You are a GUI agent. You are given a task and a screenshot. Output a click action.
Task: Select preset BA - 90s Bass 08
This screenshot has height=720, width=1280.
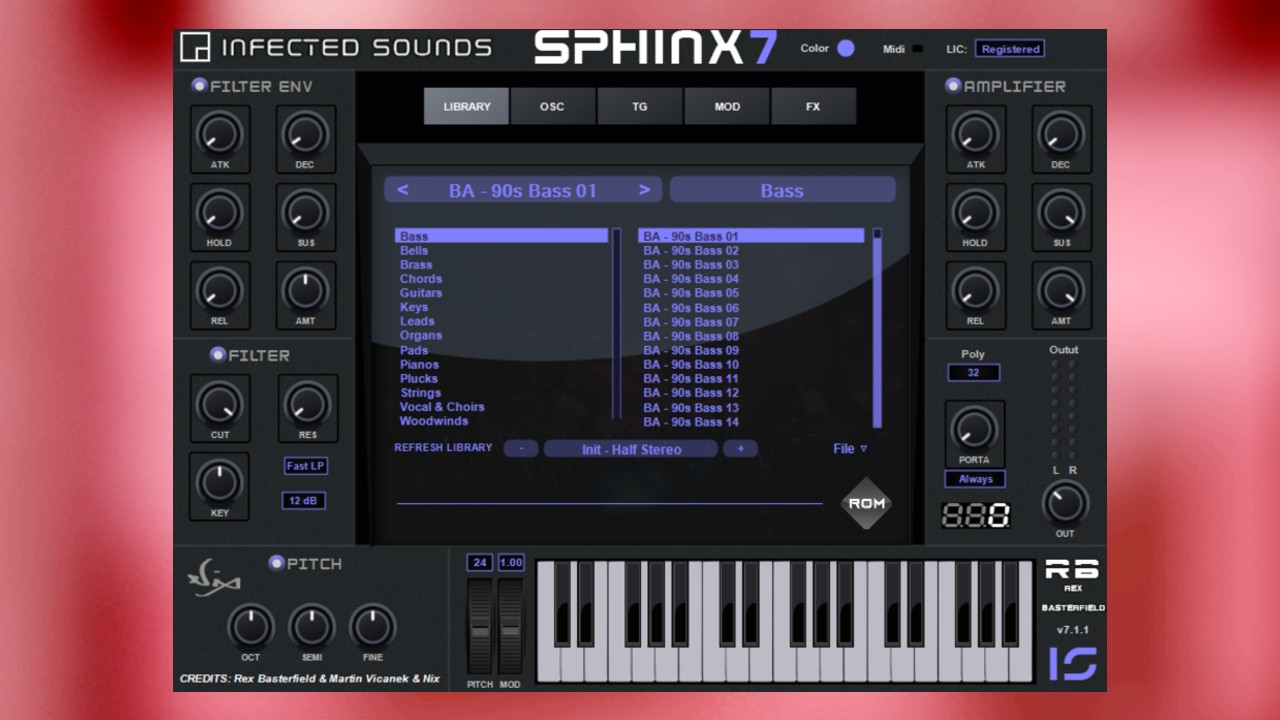tap(691, 336)
